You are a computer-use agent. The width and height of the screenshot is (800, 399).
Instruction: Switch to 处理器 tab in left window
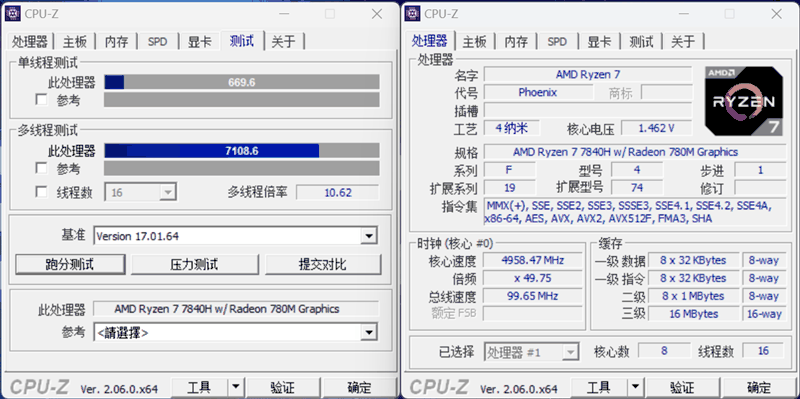click(30, 42)
